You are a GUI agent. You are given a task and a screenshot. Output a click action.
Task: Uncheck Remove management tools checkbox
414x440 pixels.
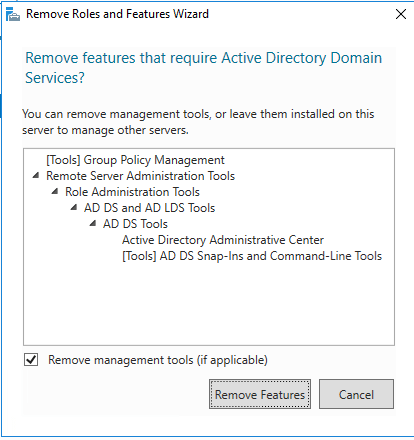31,360
